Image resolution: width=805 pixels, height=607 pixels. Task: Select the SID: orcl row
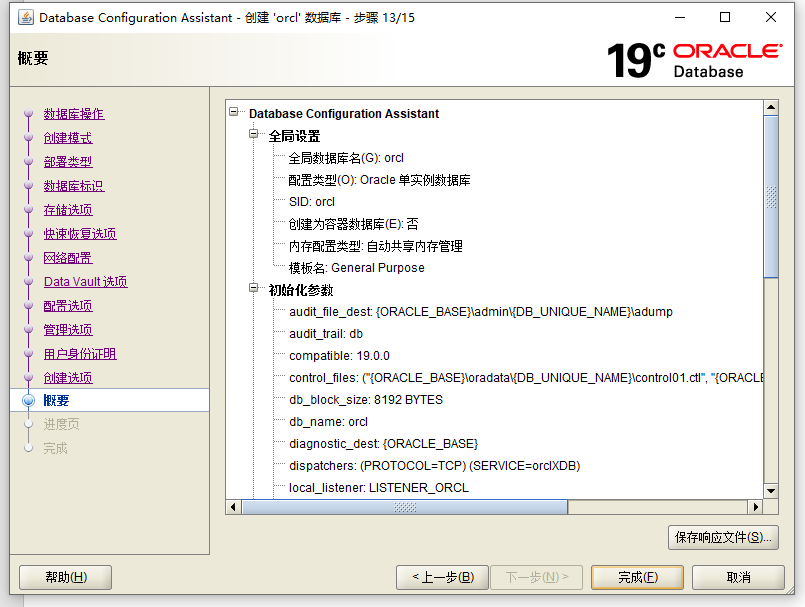pos(312,202)
